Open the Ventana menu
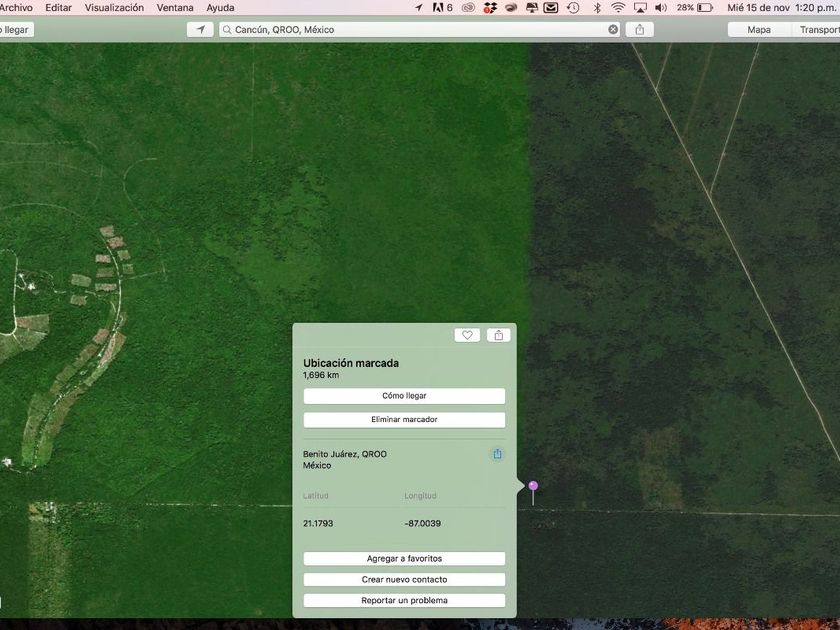The image size is (840, 630). point(175,8)
